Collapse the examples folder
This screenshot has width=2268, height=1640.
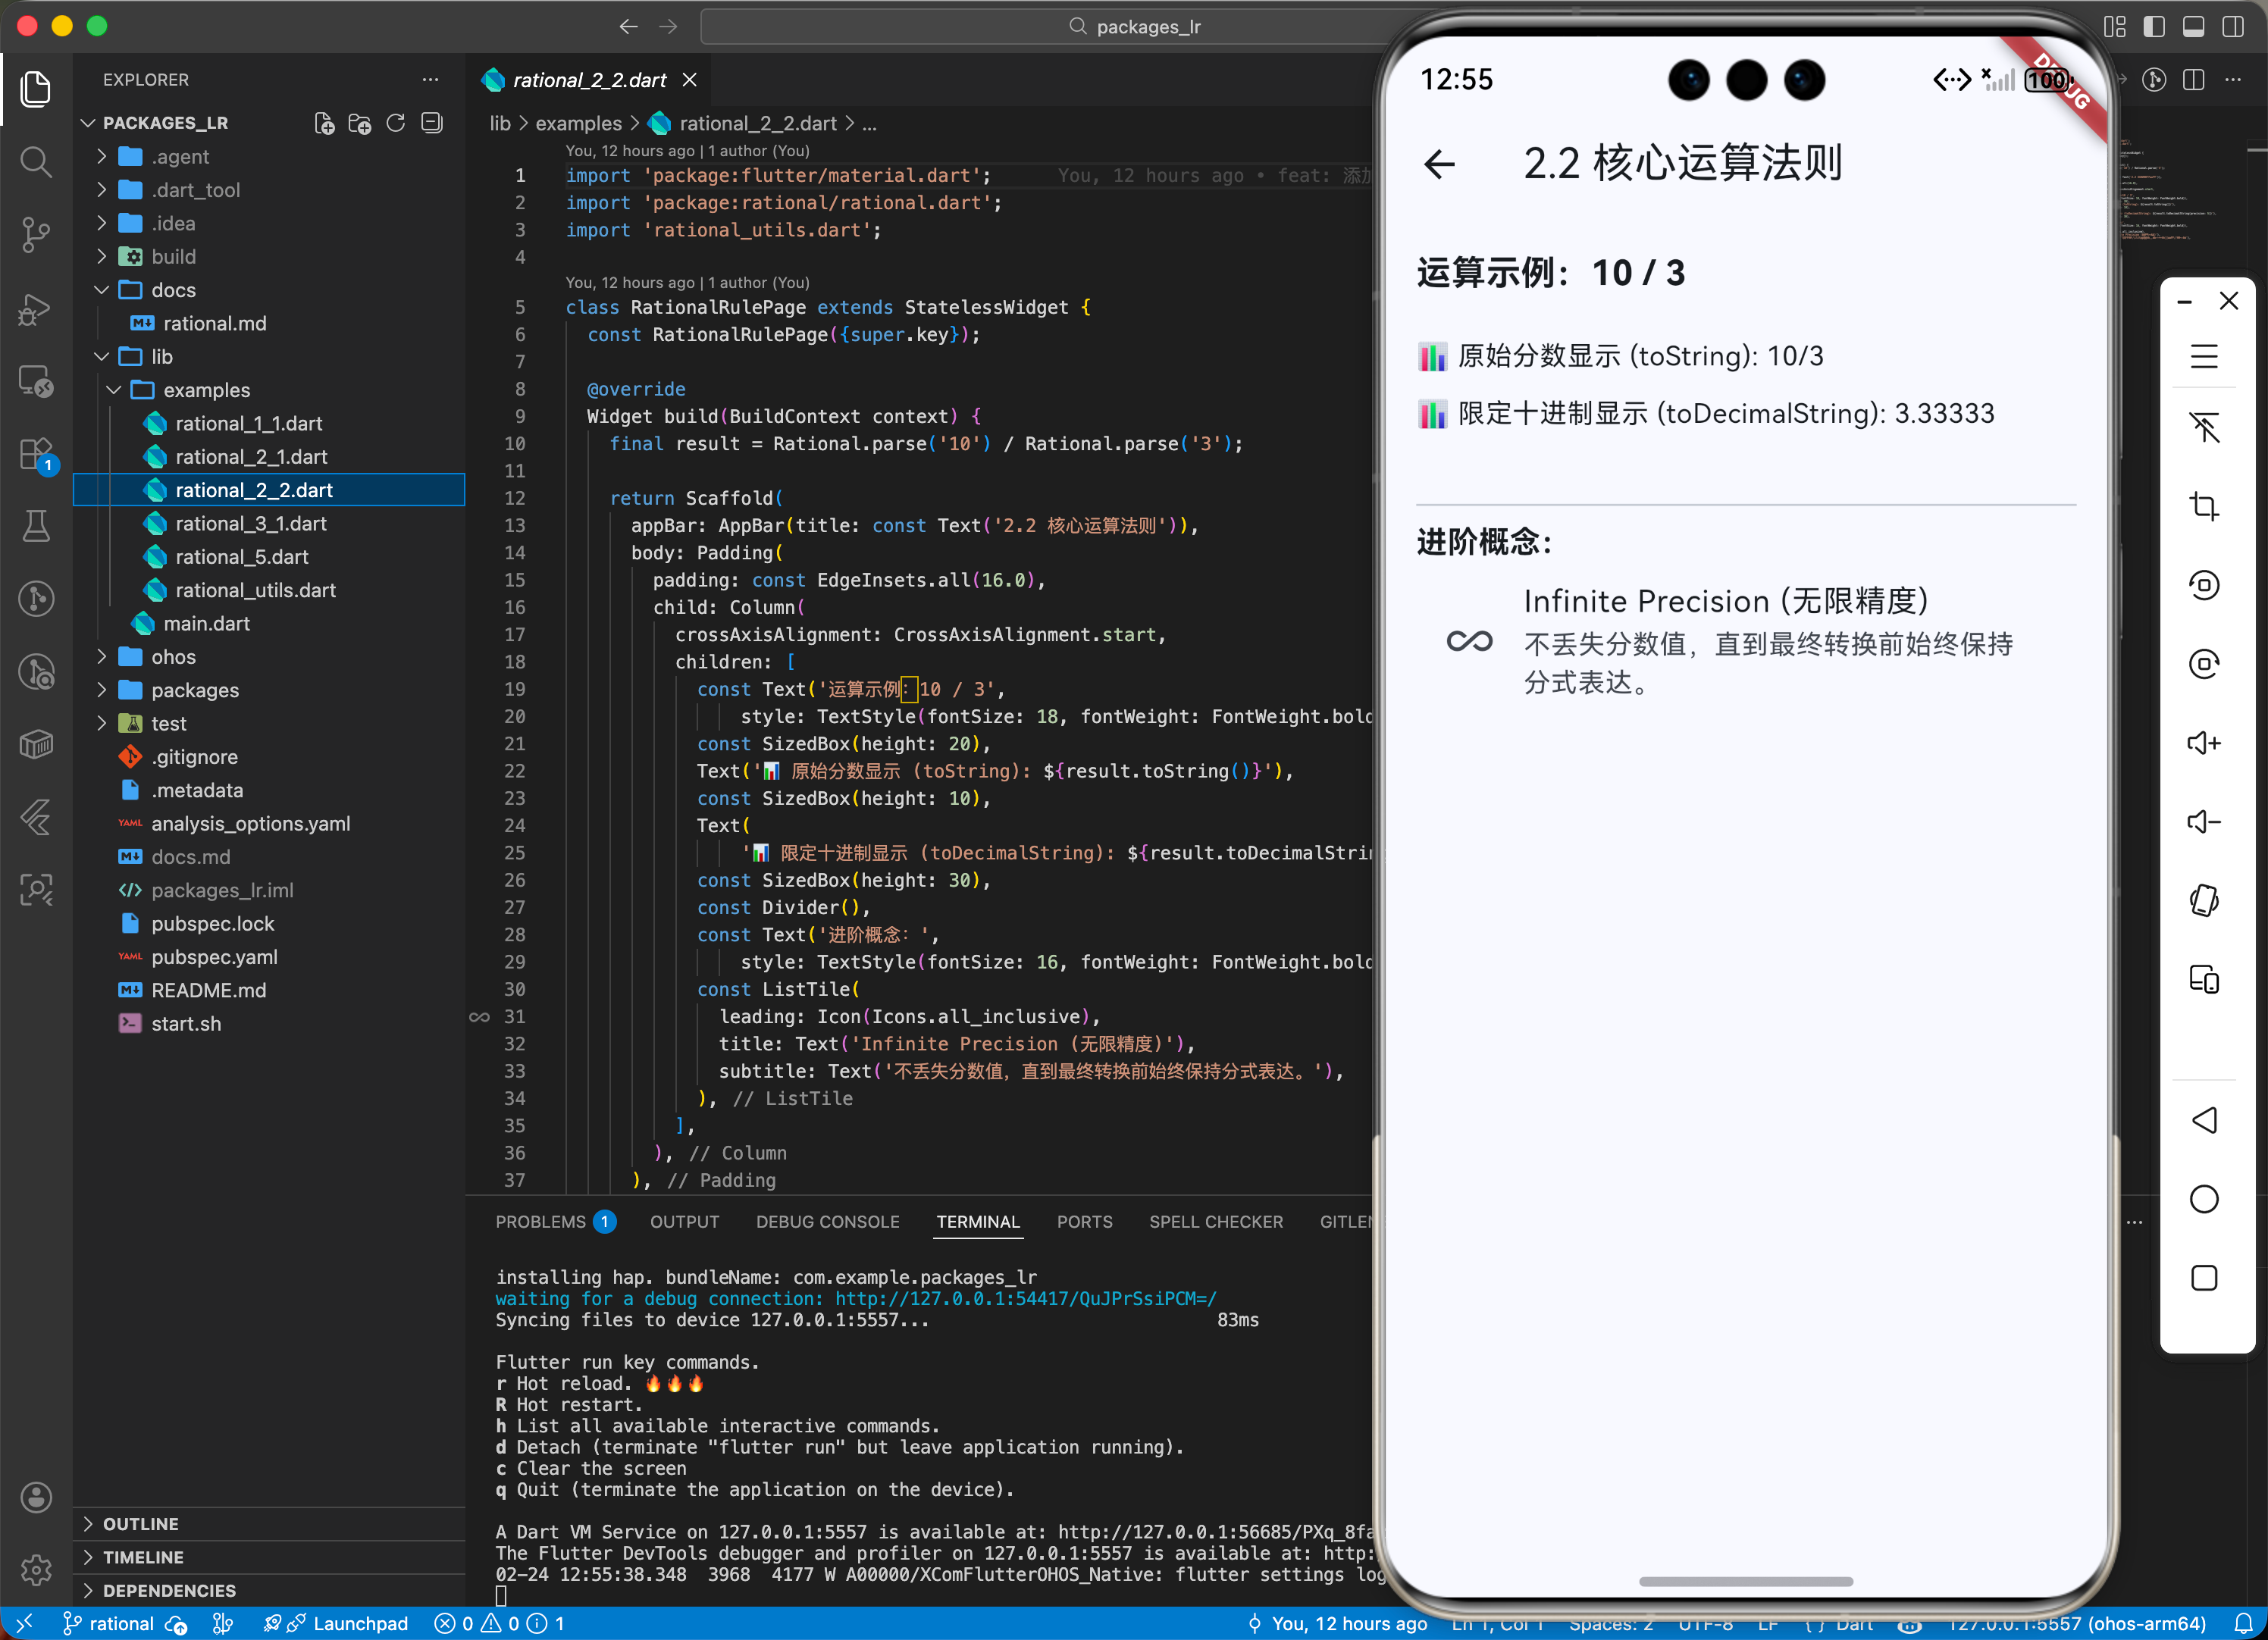click(x=113, y=390)
